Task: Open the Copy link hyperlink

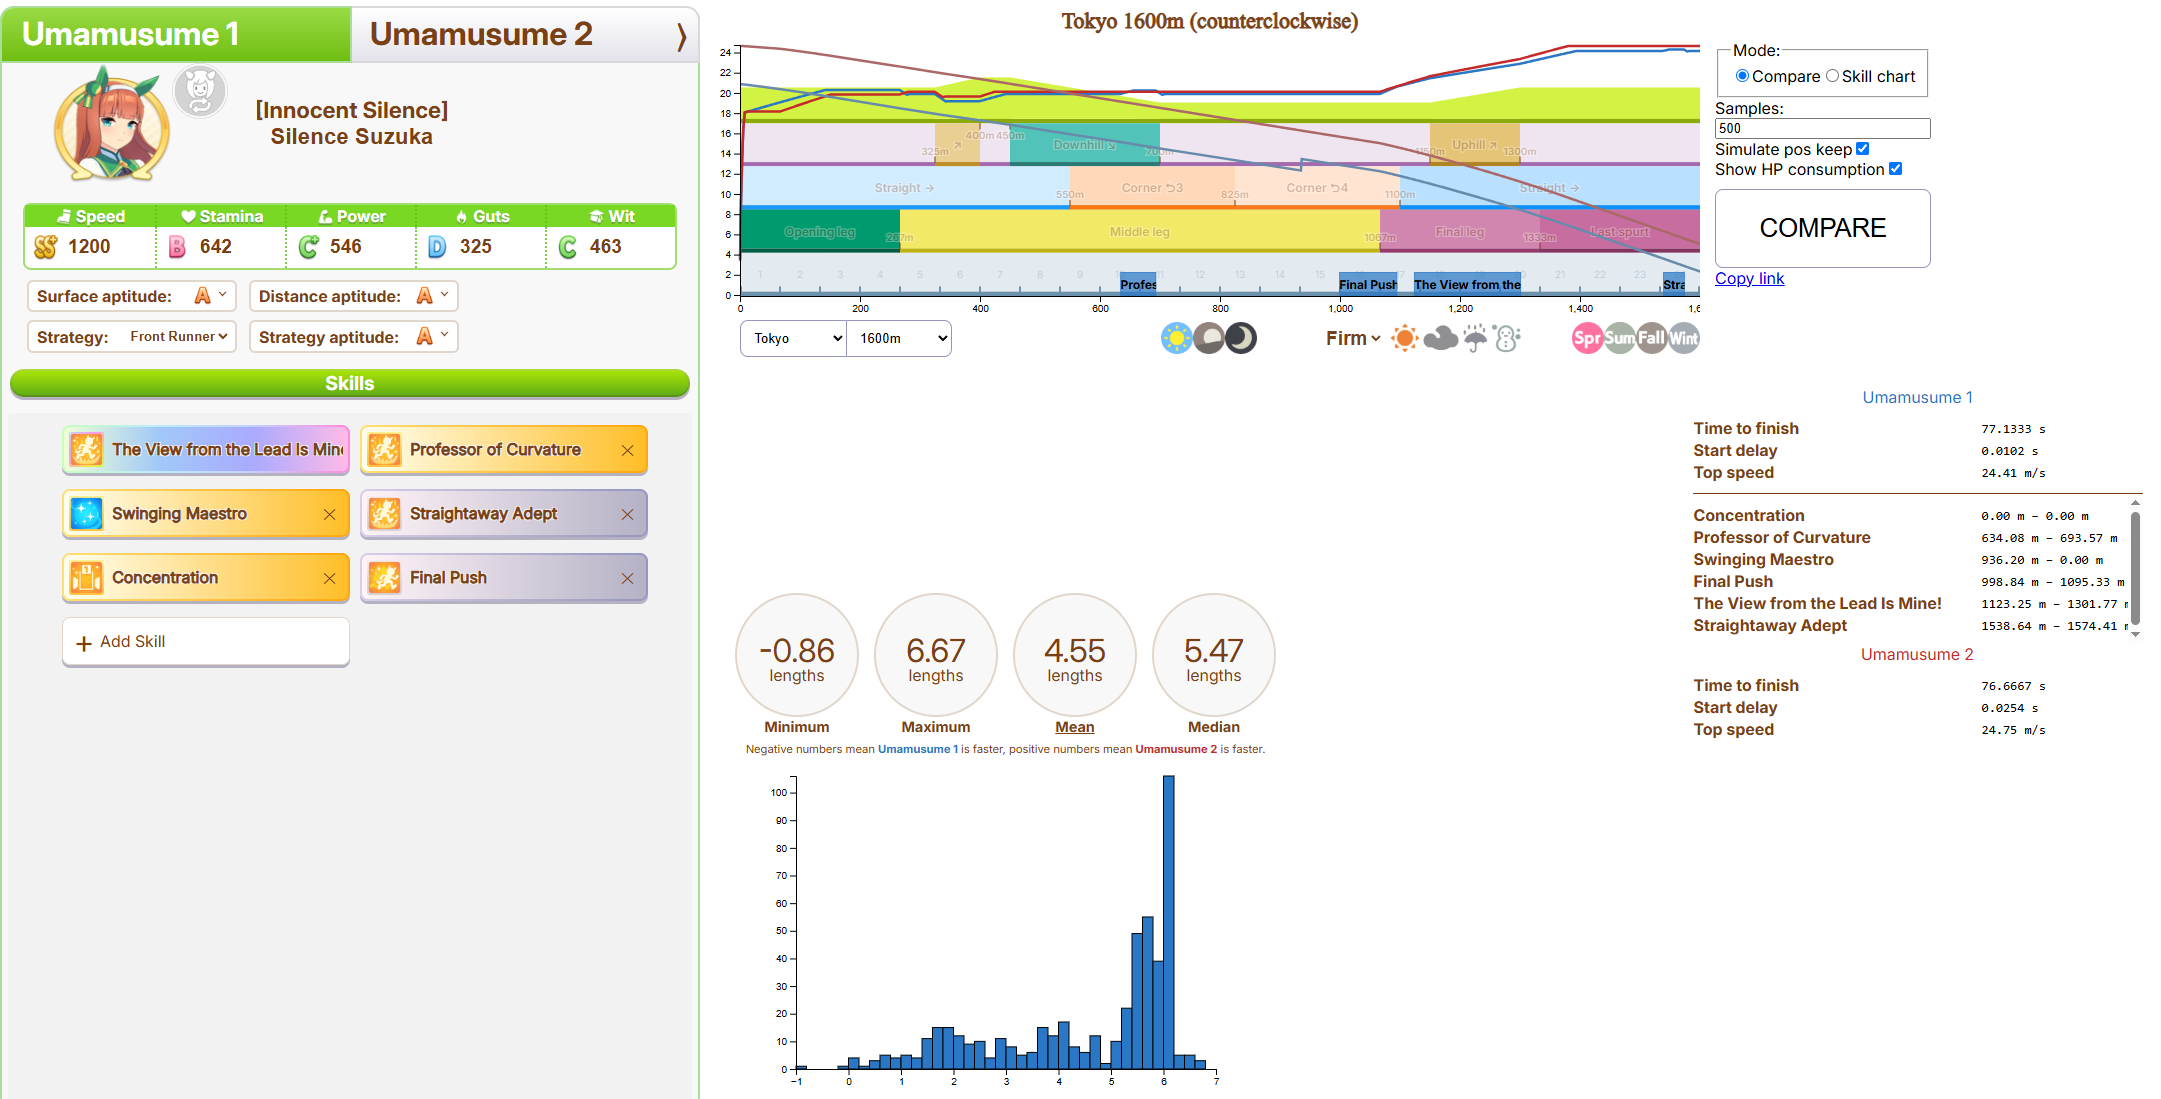Action: (x=1749, y=278)
